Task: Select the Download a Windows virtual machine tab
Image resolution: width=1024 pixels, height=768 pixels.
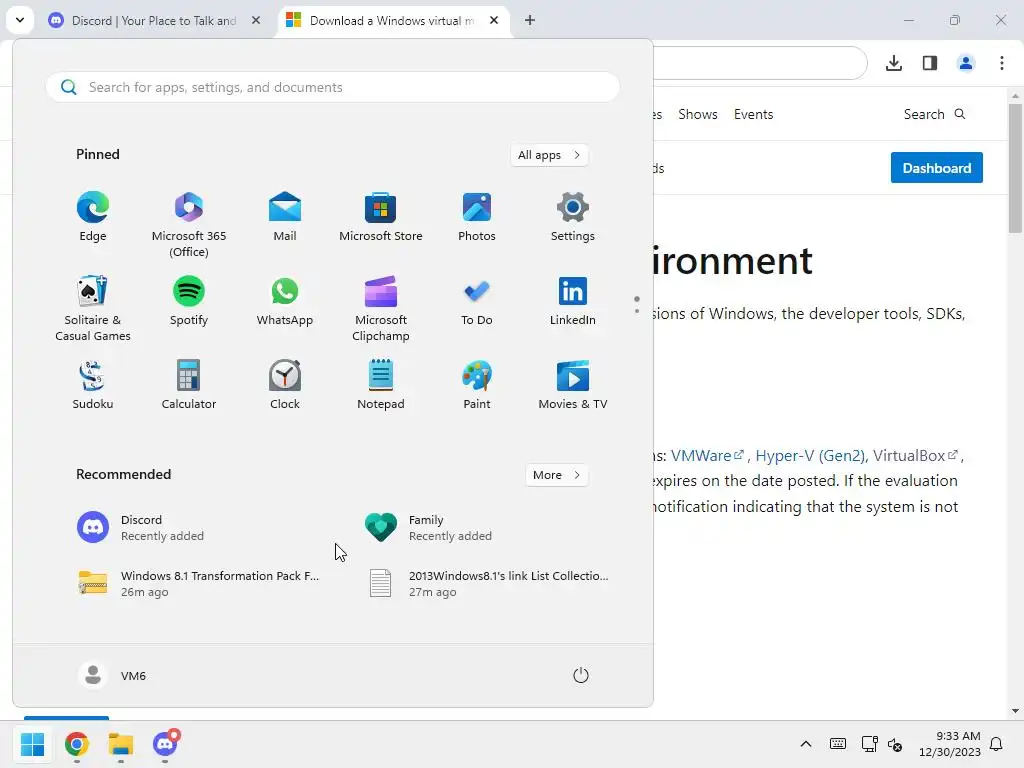Action: (392, 21)
